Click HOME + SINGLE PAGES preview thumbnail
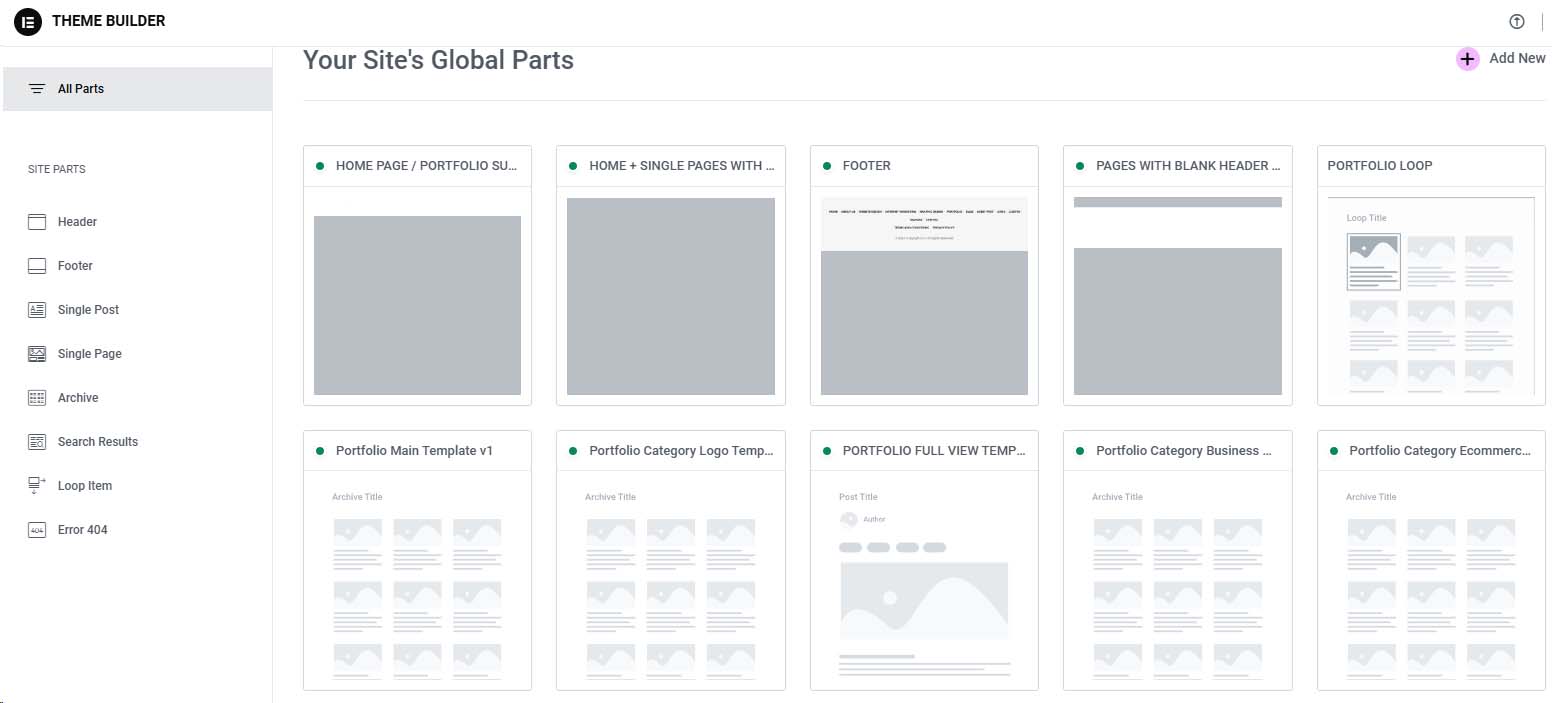Viewport: 1552px width, 703px height. [671, 296]
